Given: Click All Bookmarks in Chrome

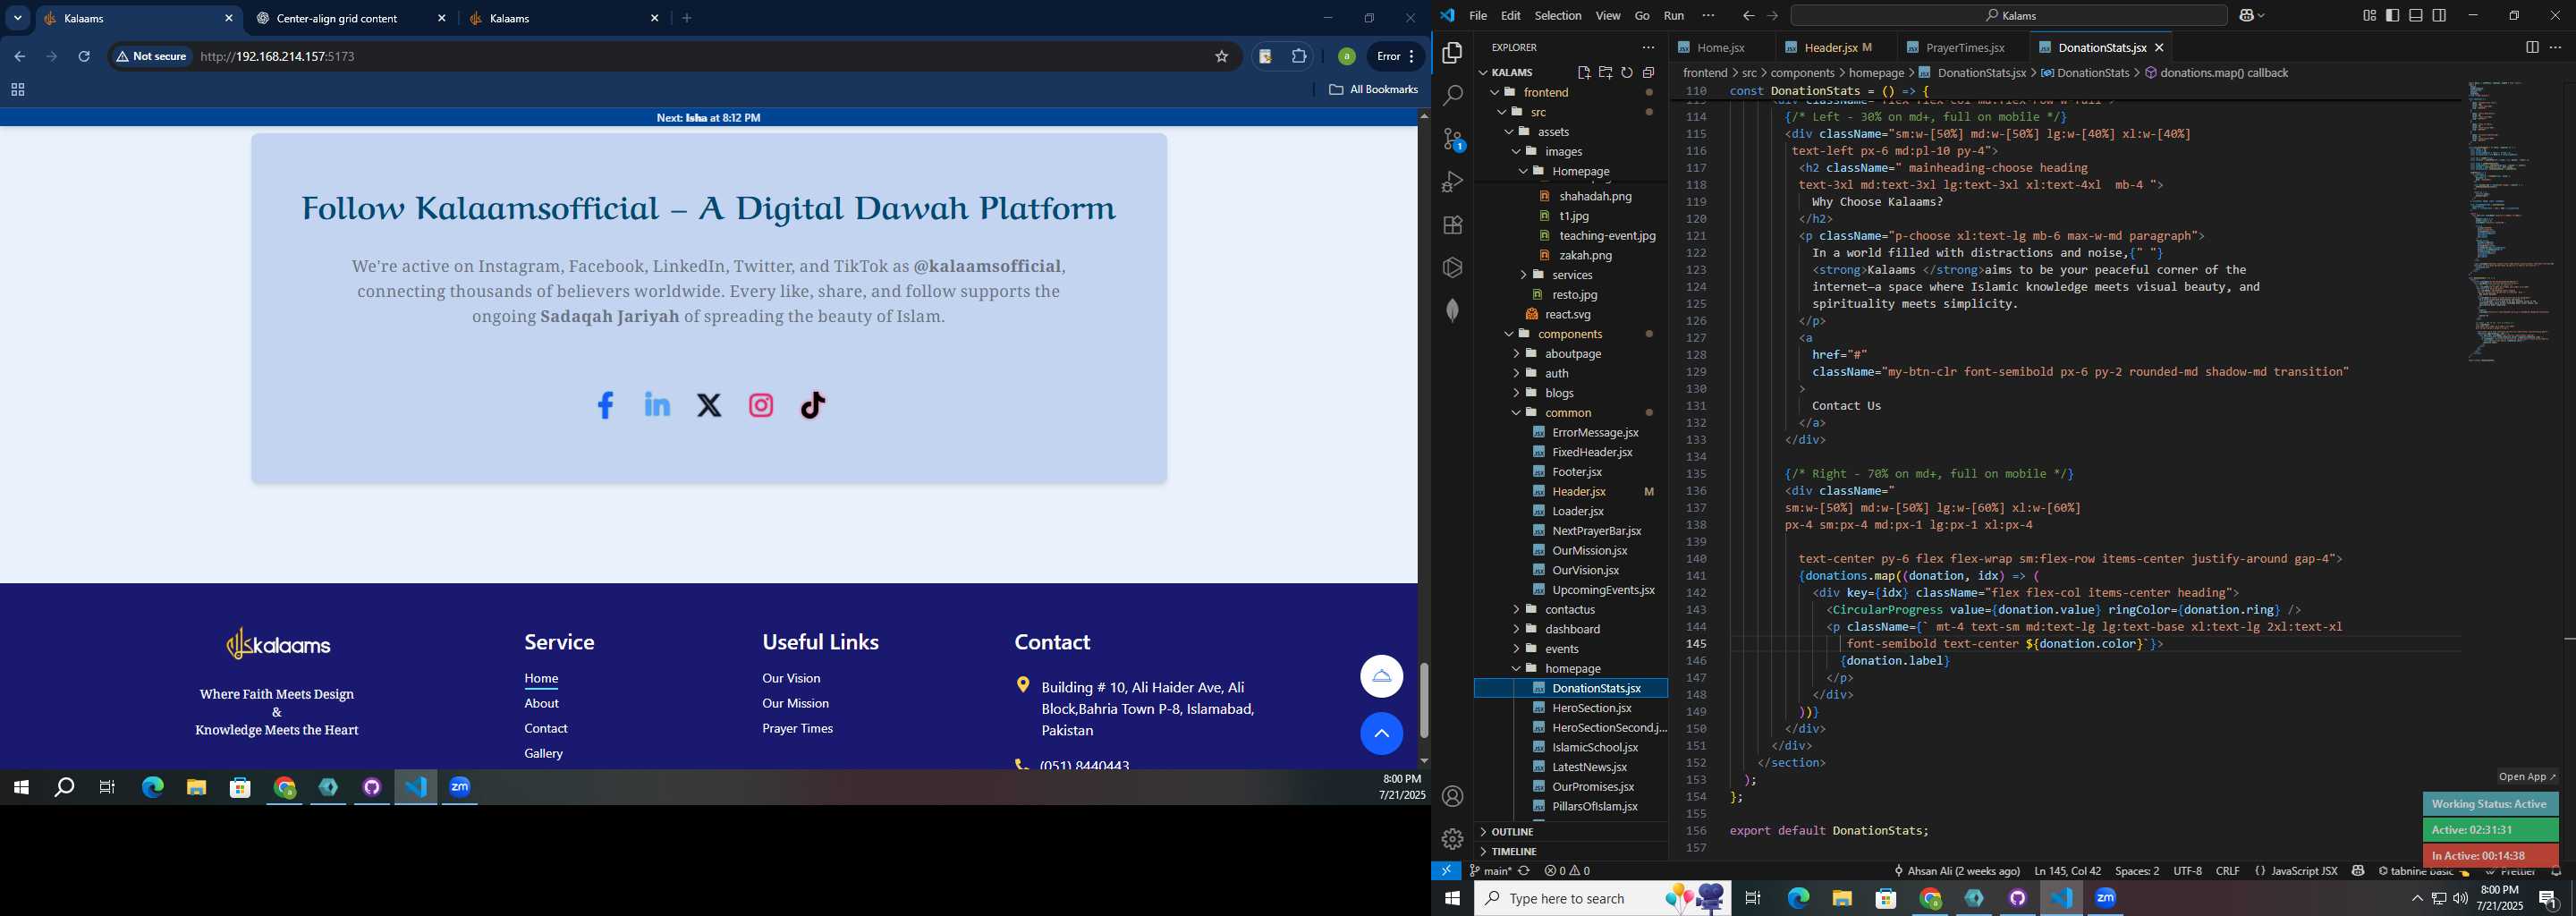Looking at the screenshot, I should point(1373,90).
